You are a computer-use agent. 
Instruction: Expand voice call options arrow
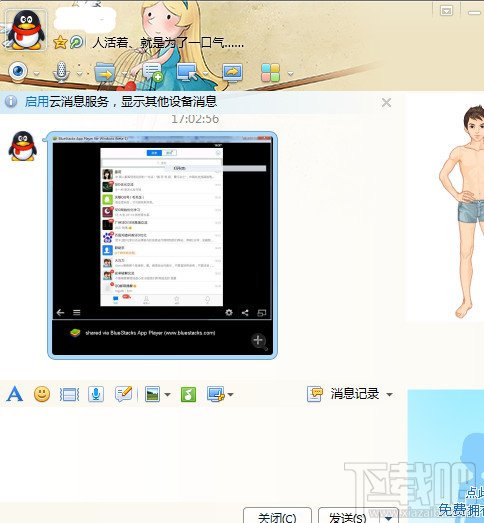point(79,74)
